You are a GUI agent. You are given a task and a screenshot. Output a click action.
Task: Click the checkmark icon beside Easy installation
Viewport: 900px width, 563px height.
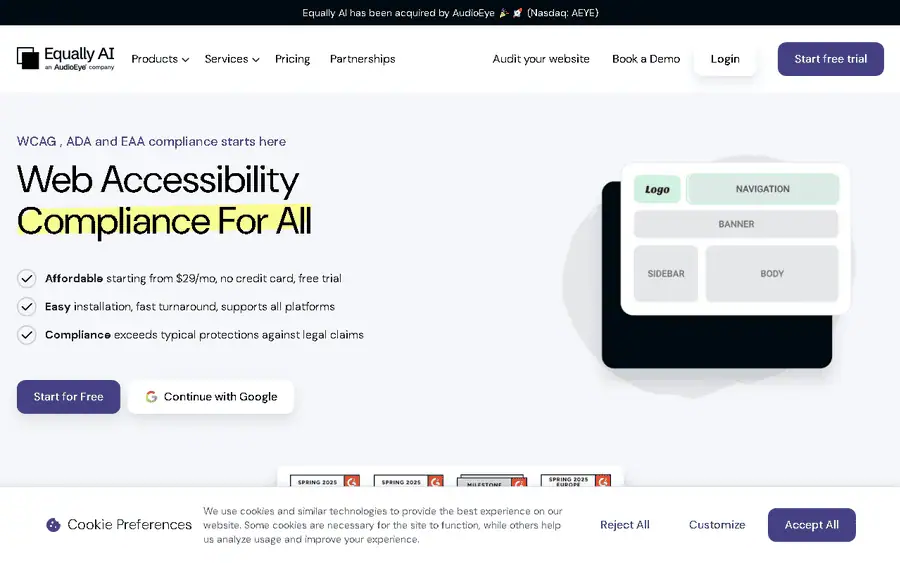click(26, 306)
